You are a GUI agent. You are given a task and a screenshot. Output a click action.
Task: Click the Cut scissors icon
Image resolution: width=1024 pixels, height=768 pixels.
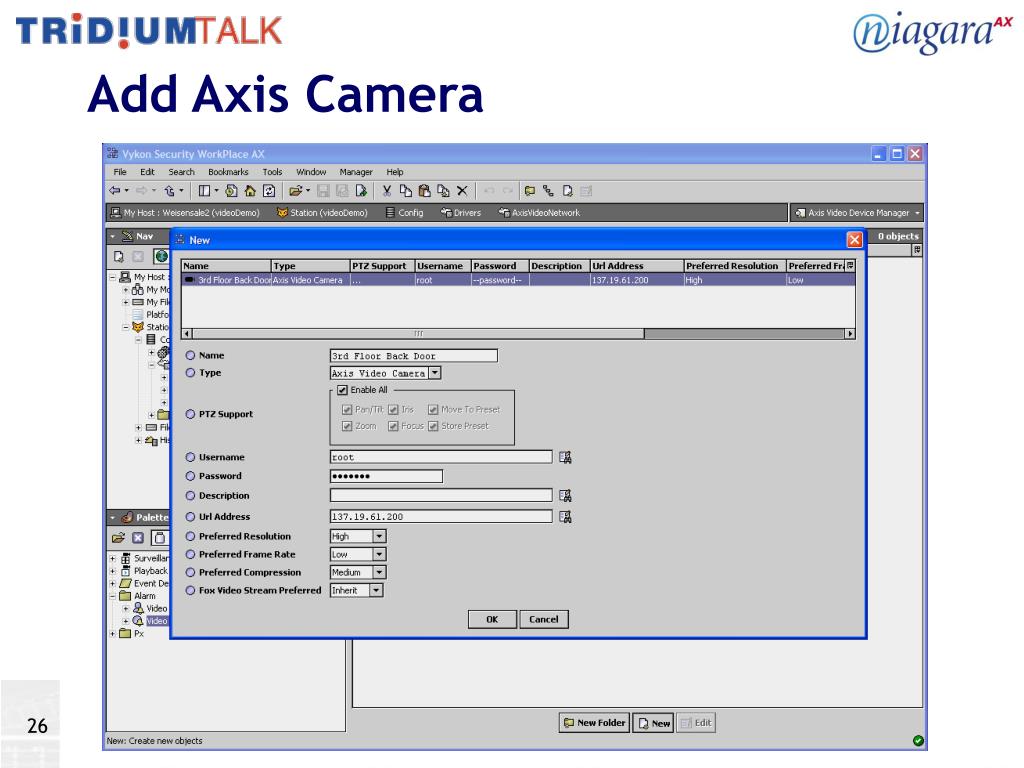pyautogui.click(x=387, y=191)
